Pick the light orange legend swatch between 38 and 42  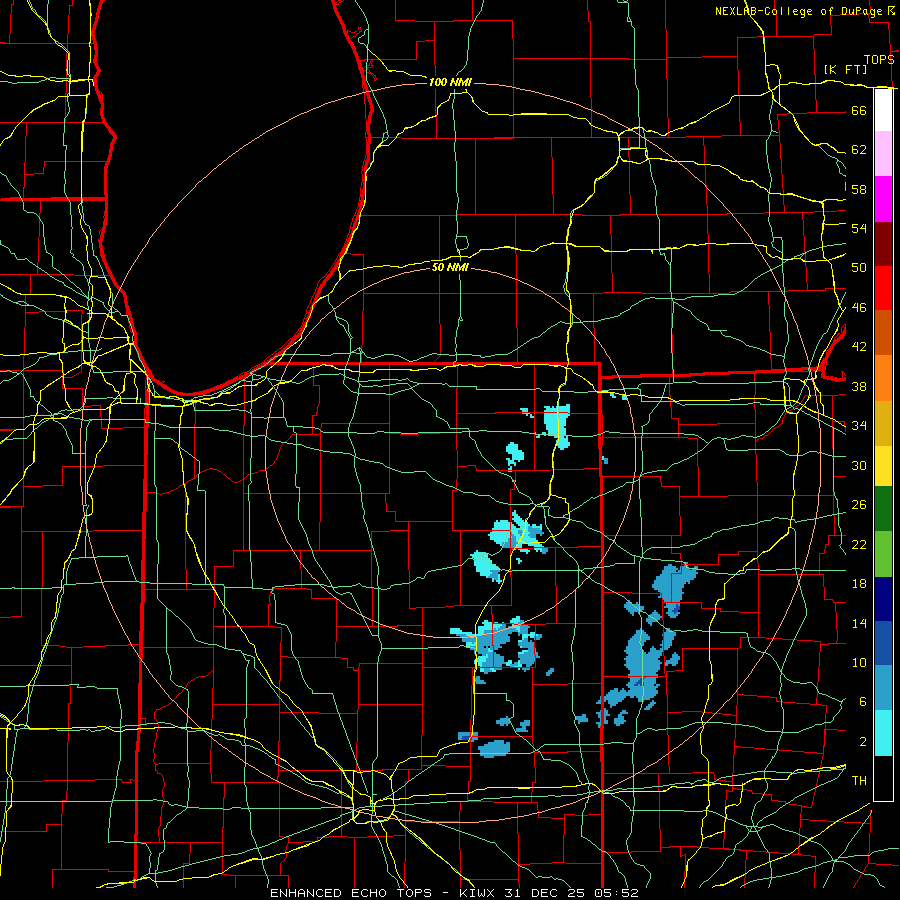pos(883,378)
